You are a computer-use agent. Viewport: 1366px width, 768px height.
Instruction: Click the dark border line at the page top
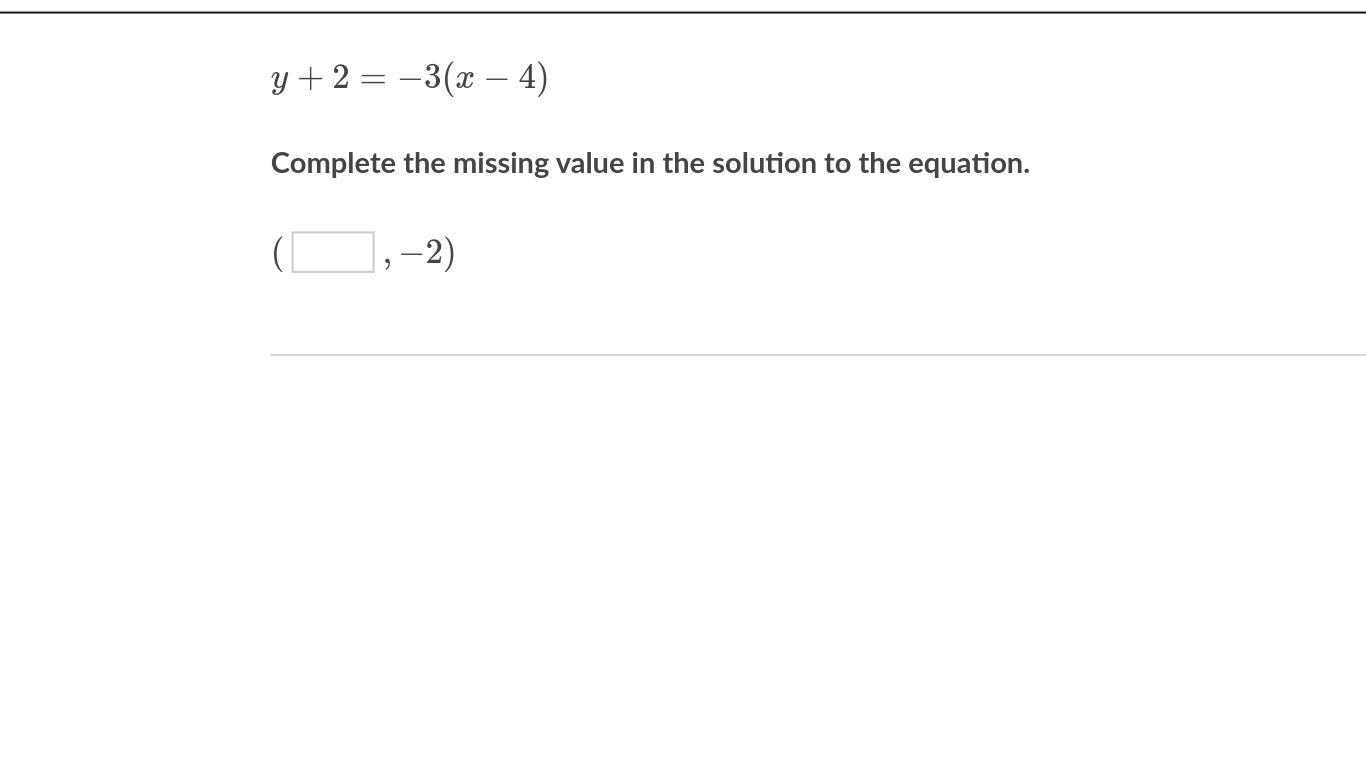[683, 12]
